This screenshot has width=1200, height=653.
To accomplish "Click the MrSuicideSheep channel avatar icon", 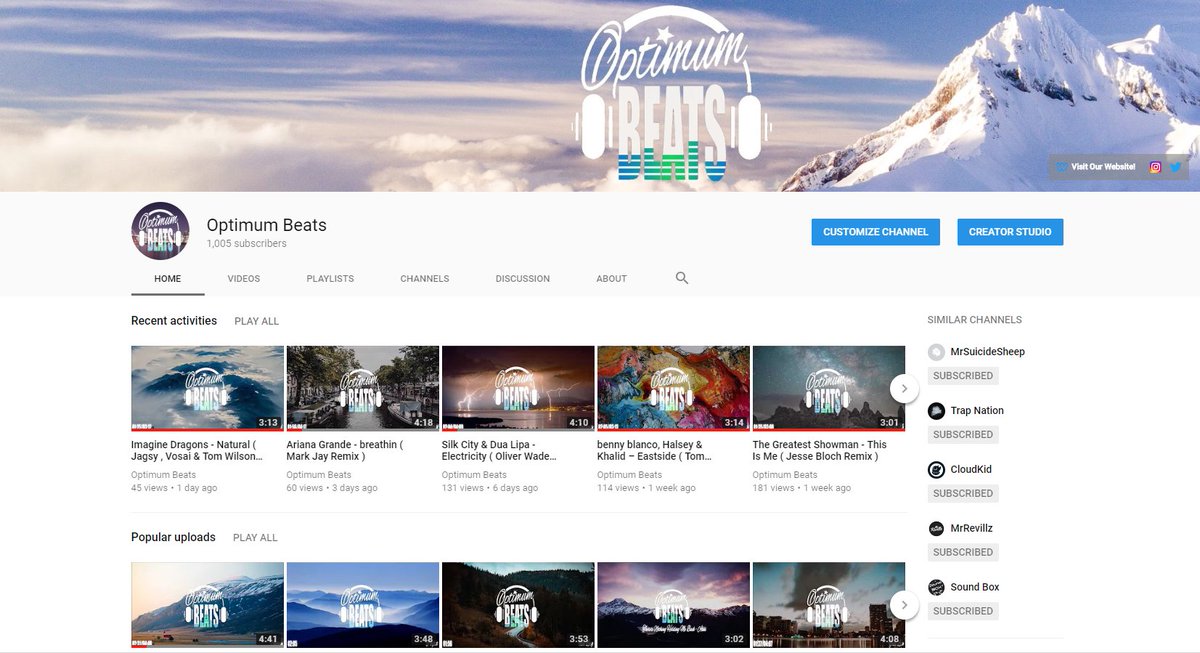I will (936, 352).
